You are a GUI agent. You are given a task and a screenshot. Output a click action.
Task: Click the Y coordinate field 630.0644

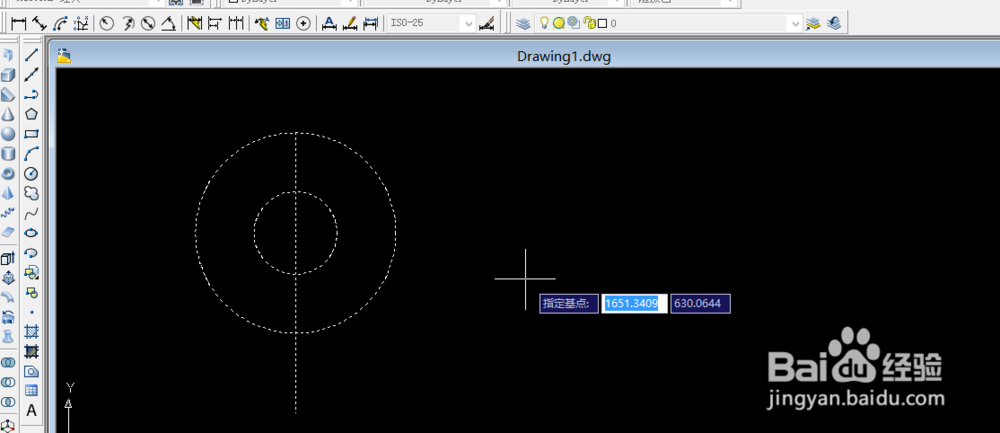700,304
